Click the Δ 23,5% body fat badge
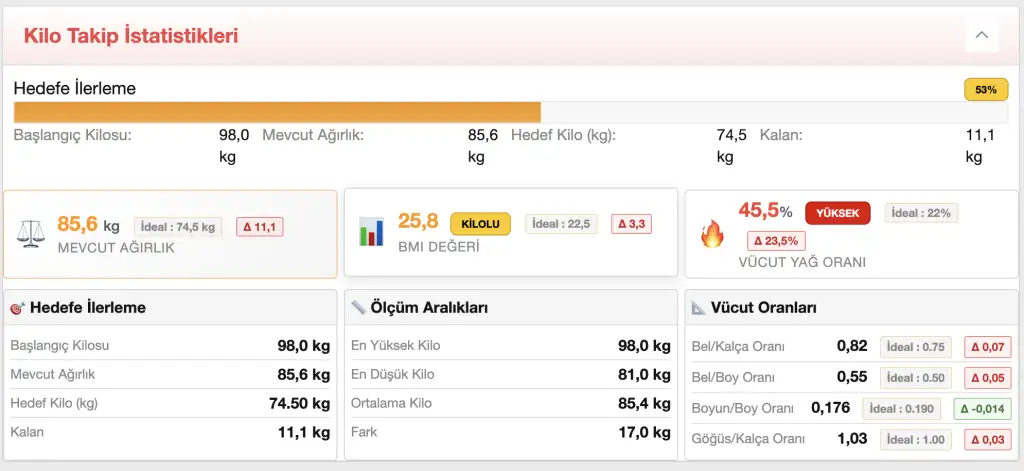 pos(775,240)
